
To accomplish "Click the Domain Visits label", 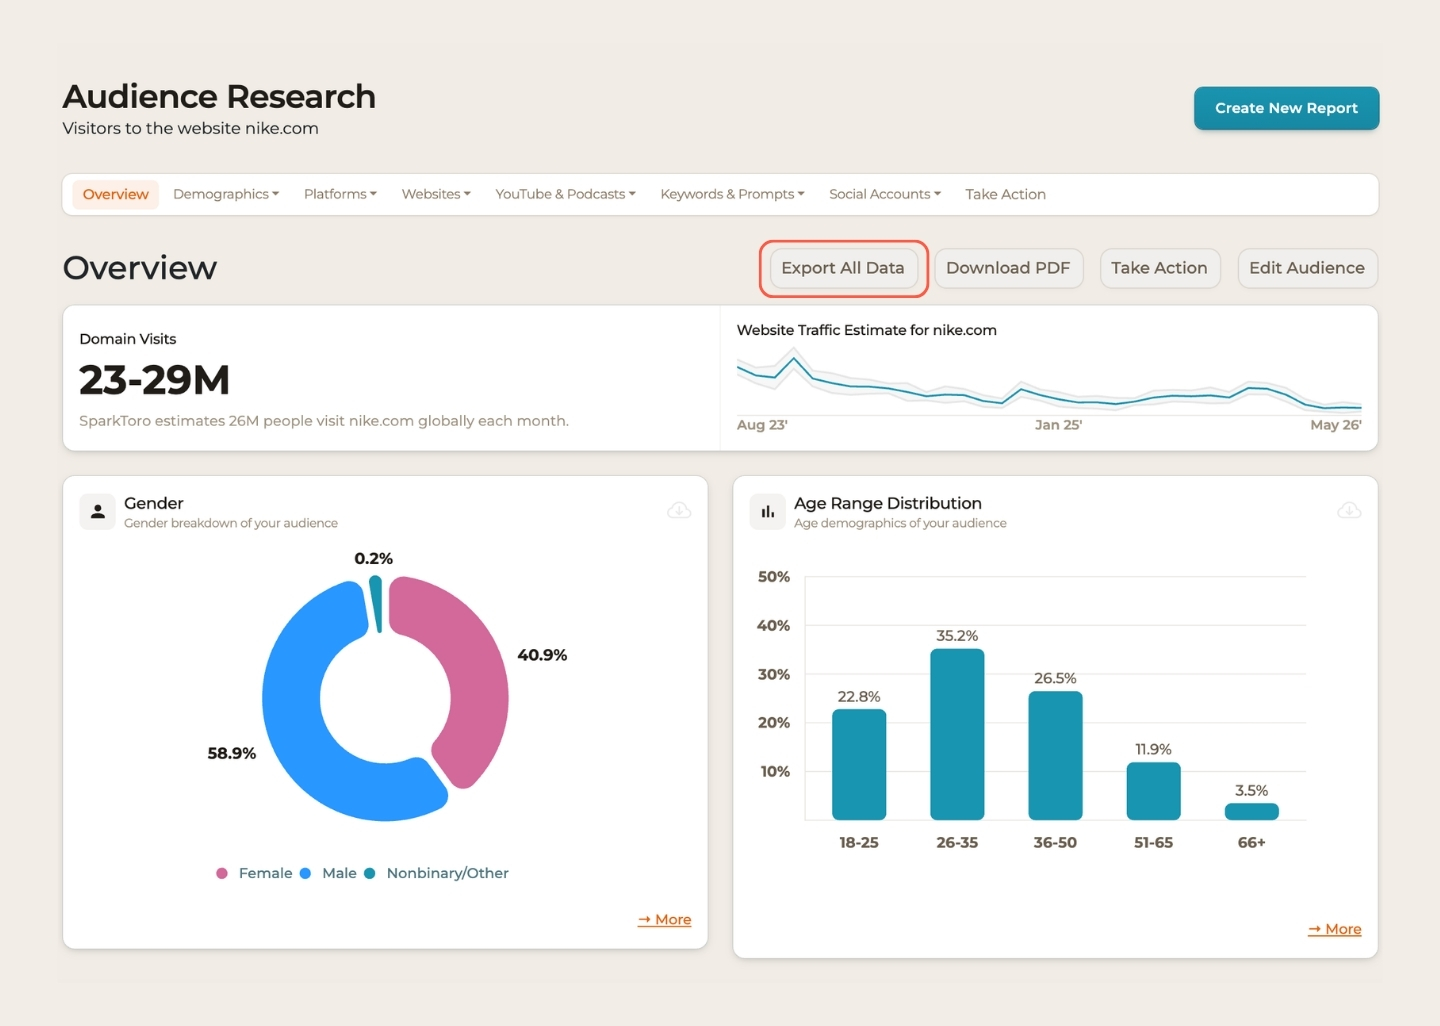I will [128, 339].
